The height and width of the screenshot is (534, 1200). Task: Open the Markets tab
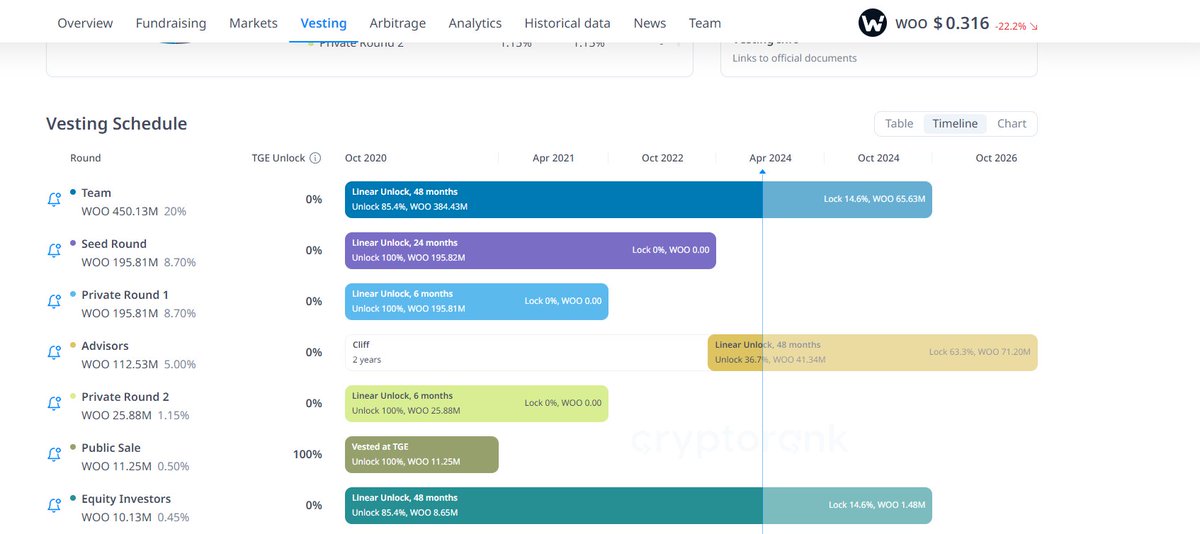pyautogui.click(x=253, y=23)
